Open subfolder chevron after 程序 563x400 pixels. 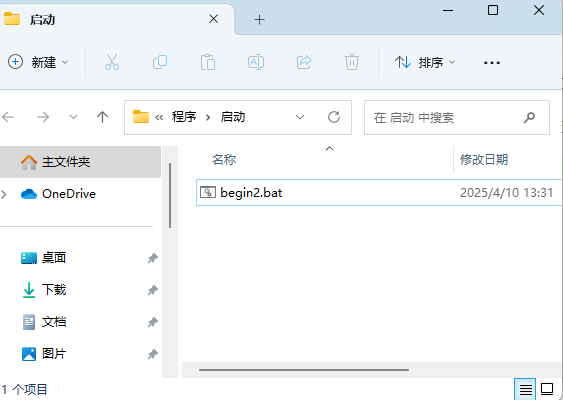[x=208, y=117]
